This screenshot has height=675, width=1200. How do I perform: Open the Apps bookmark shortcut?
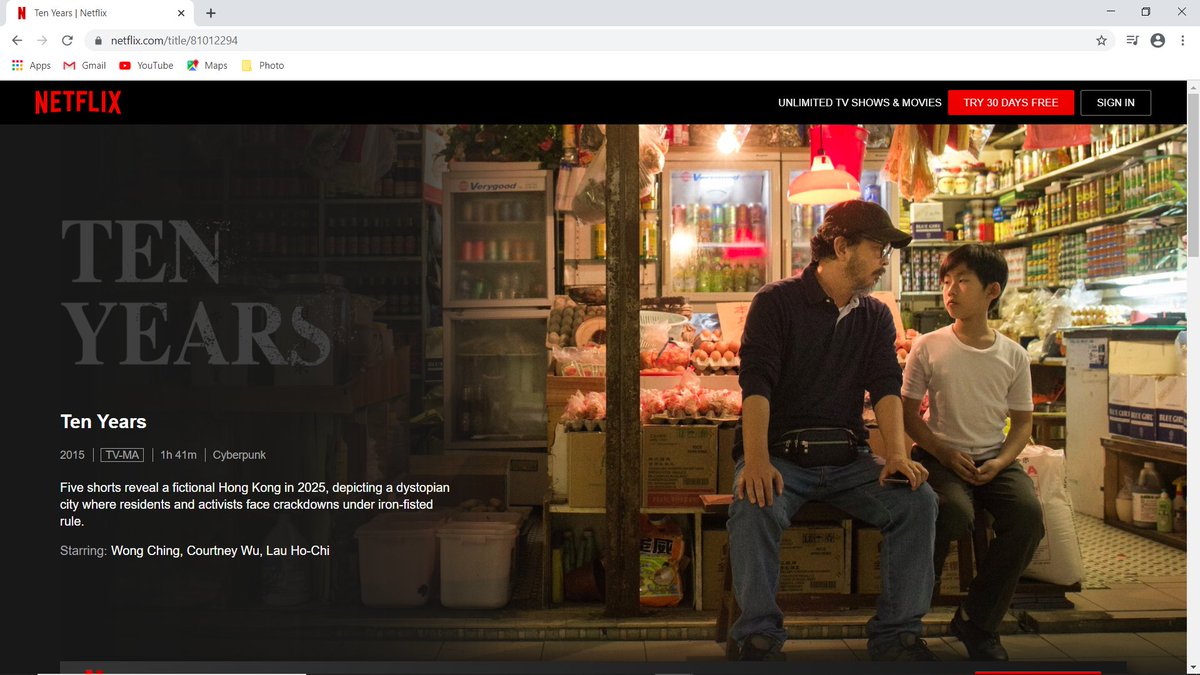click(x=31, y=65)
